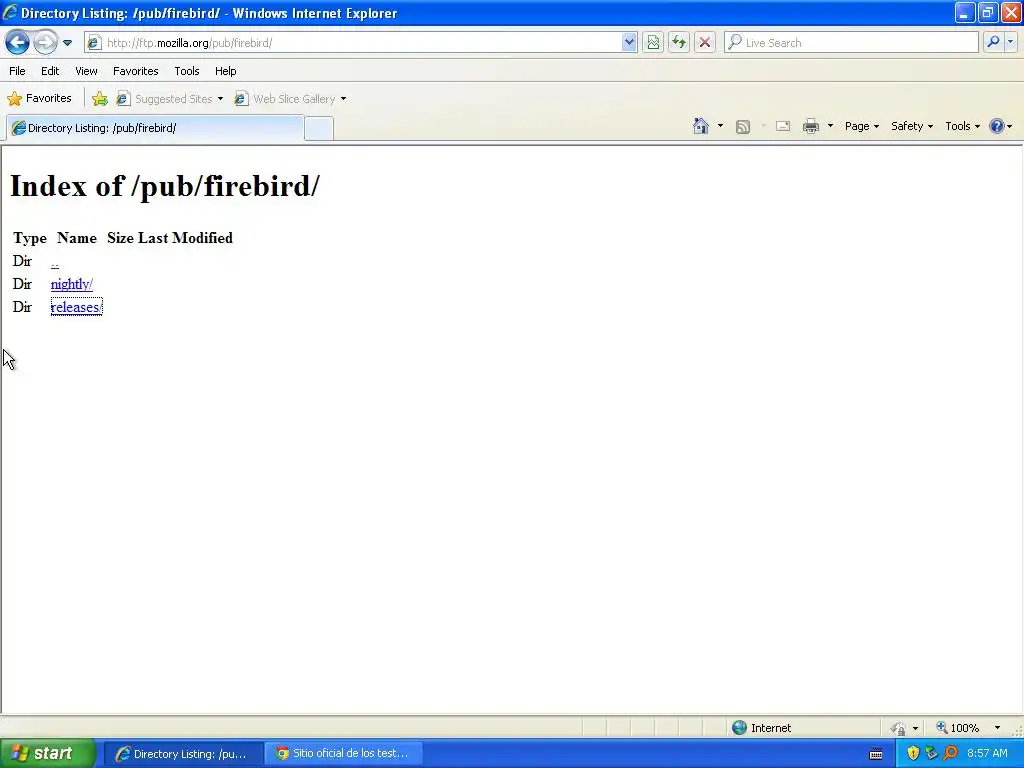Click the Read Mail icon

pyautogui.click(x=783, y=126)
